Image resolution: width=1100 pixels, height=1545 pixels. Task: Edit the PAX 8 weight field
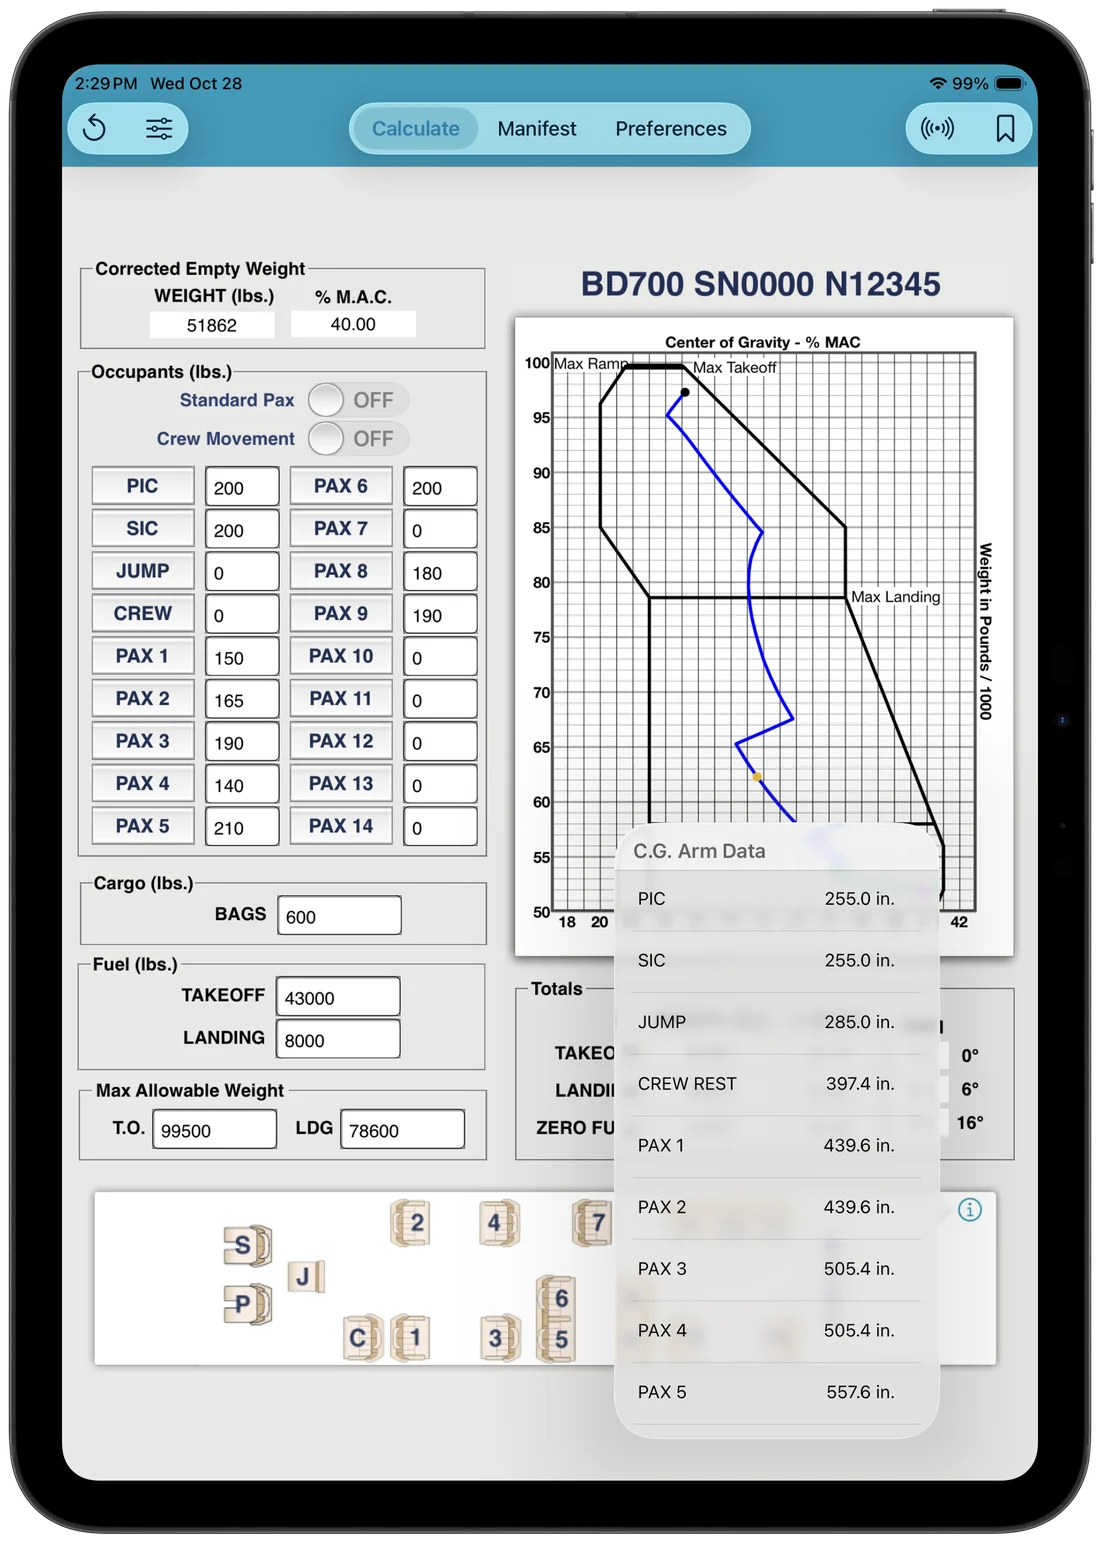(x=440, y=572)
